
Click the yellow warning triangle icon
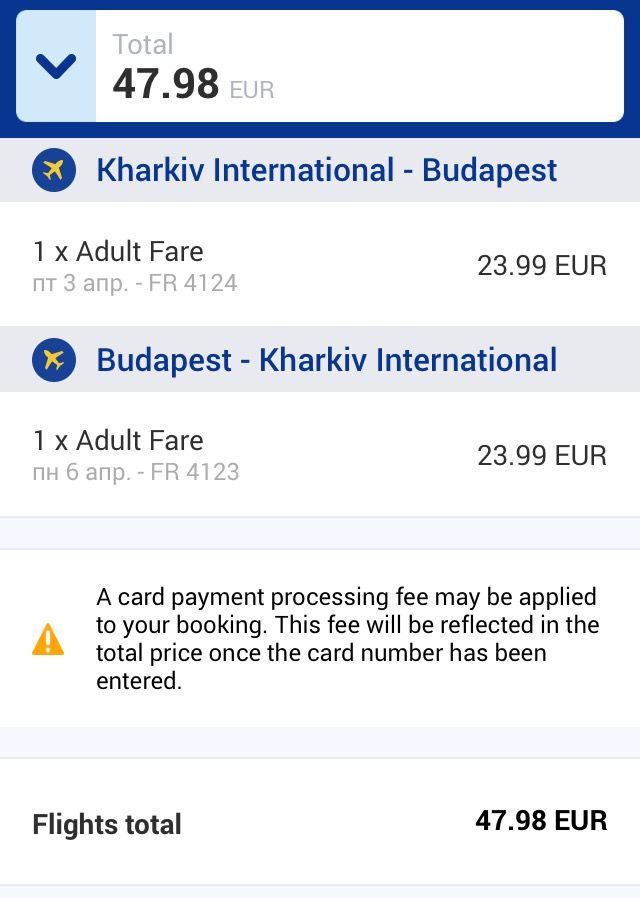point(48,639)
